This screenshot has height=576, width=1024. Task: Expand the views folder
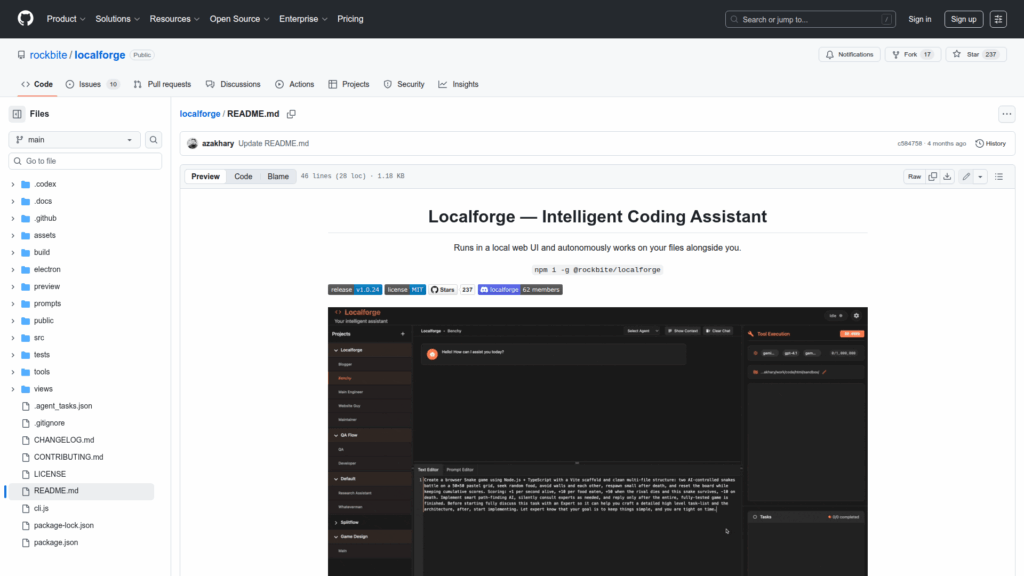(13, 389)
